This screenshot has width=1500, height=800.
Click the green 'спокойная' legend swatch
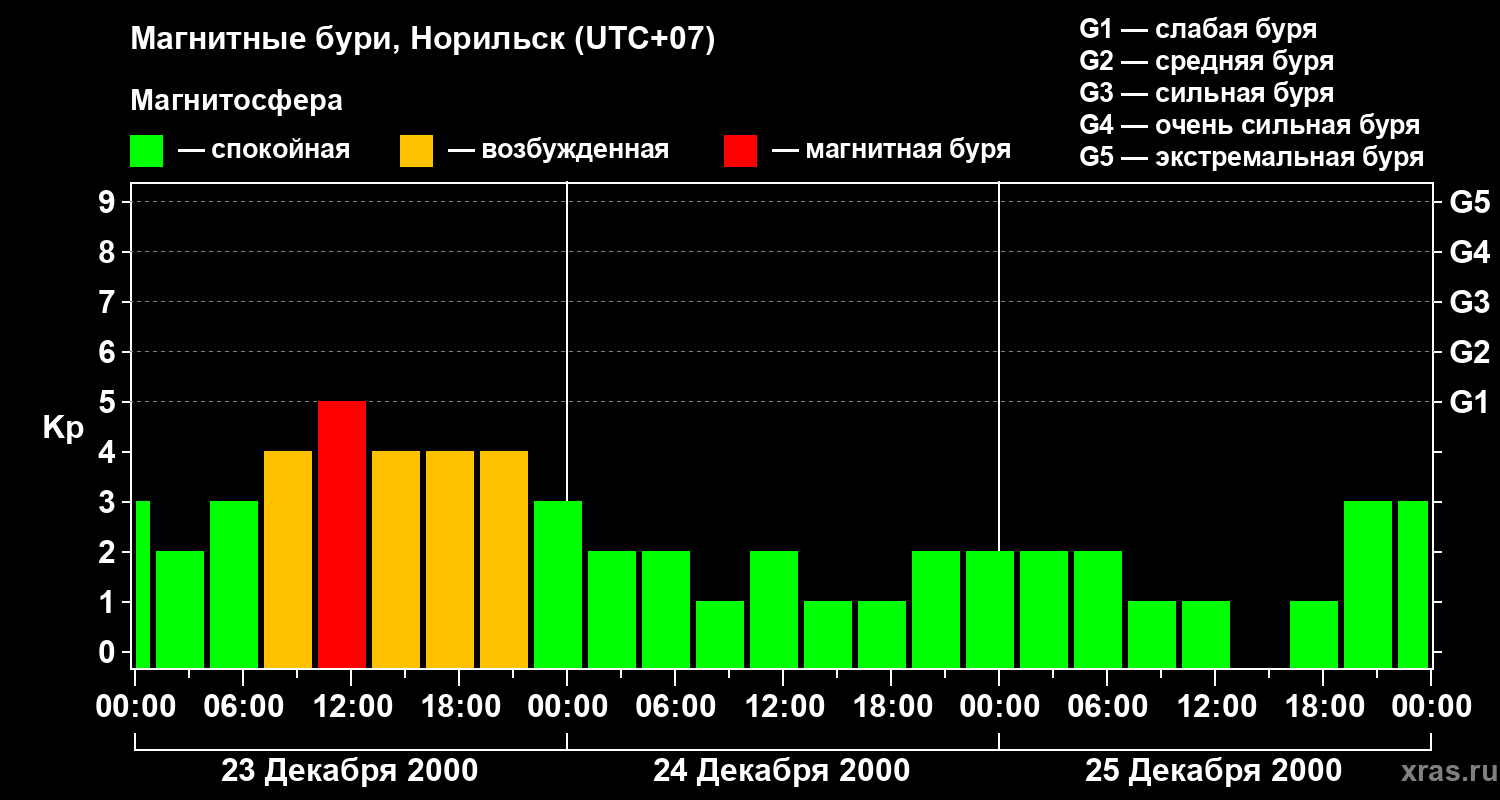point(147,151)
